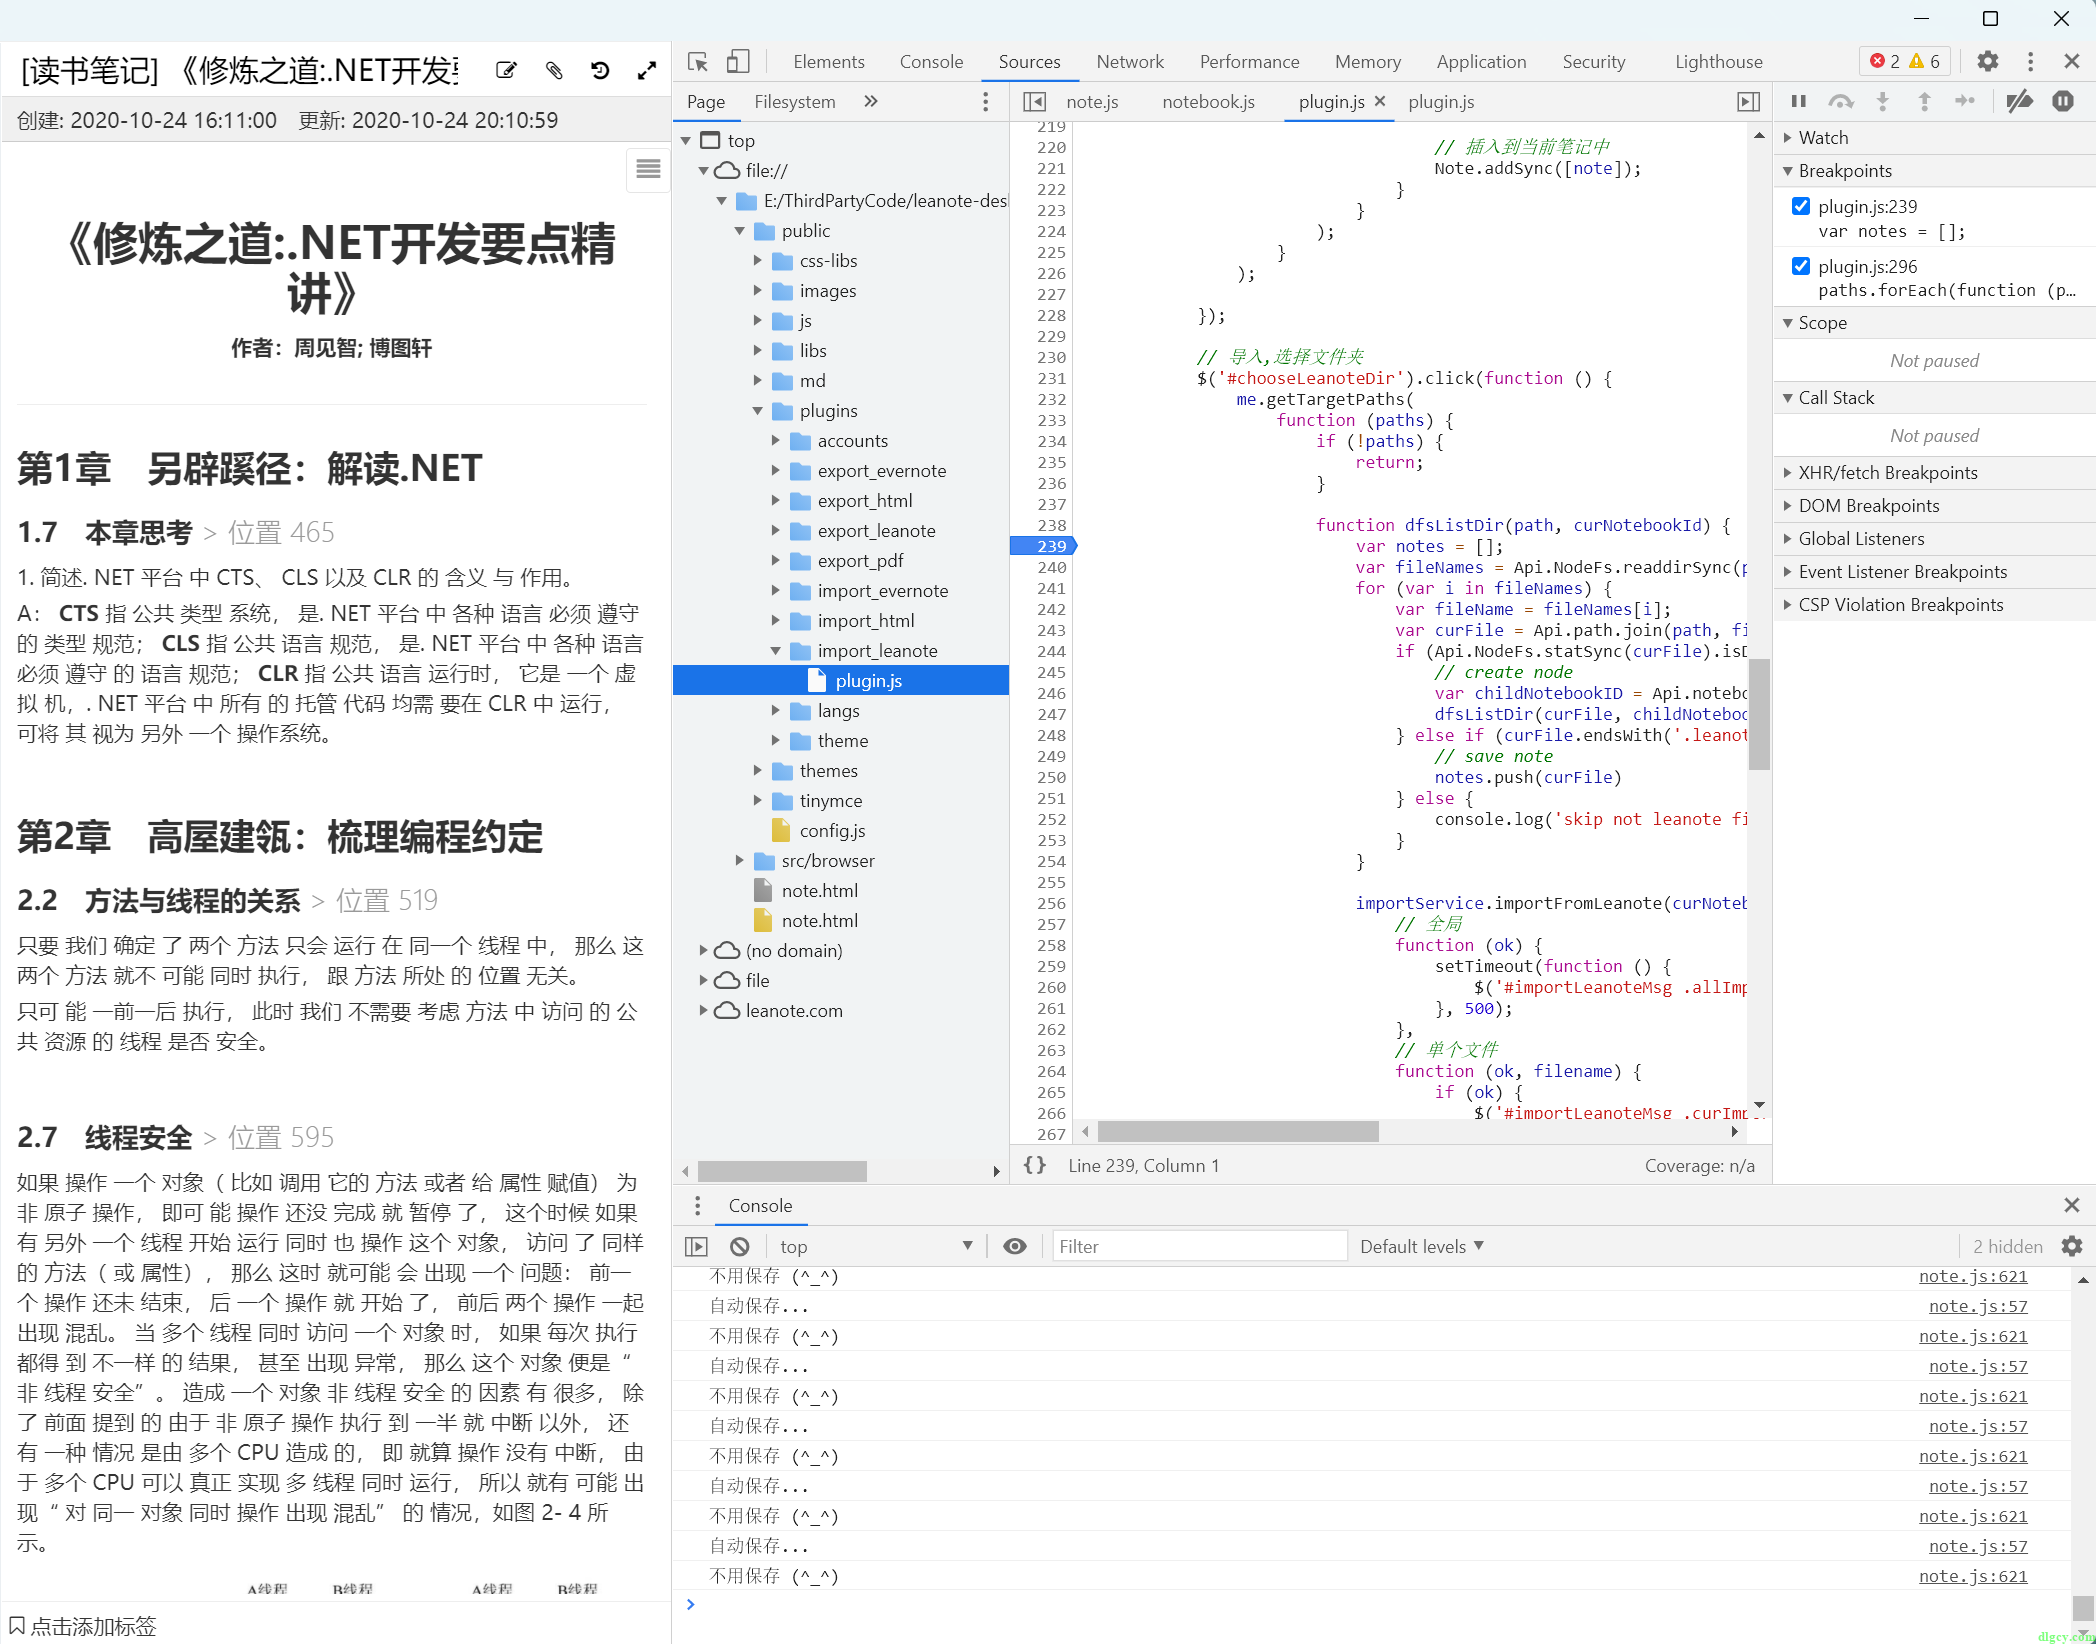Open the Lighthouse tab
The height and width of the screenshot is (1644, 2096).
[1718, 62]
